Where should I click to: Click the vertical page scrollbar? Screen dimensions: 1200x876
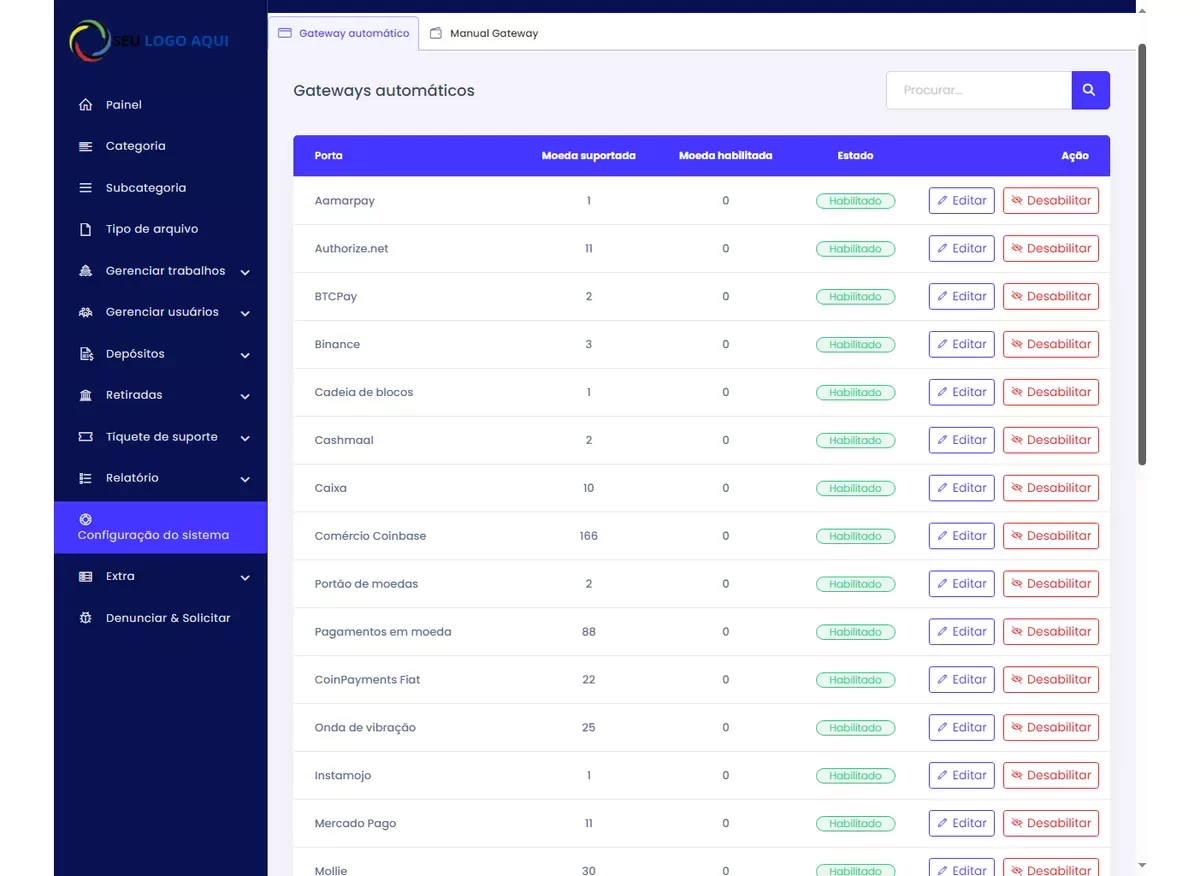tap(1142, 250)
